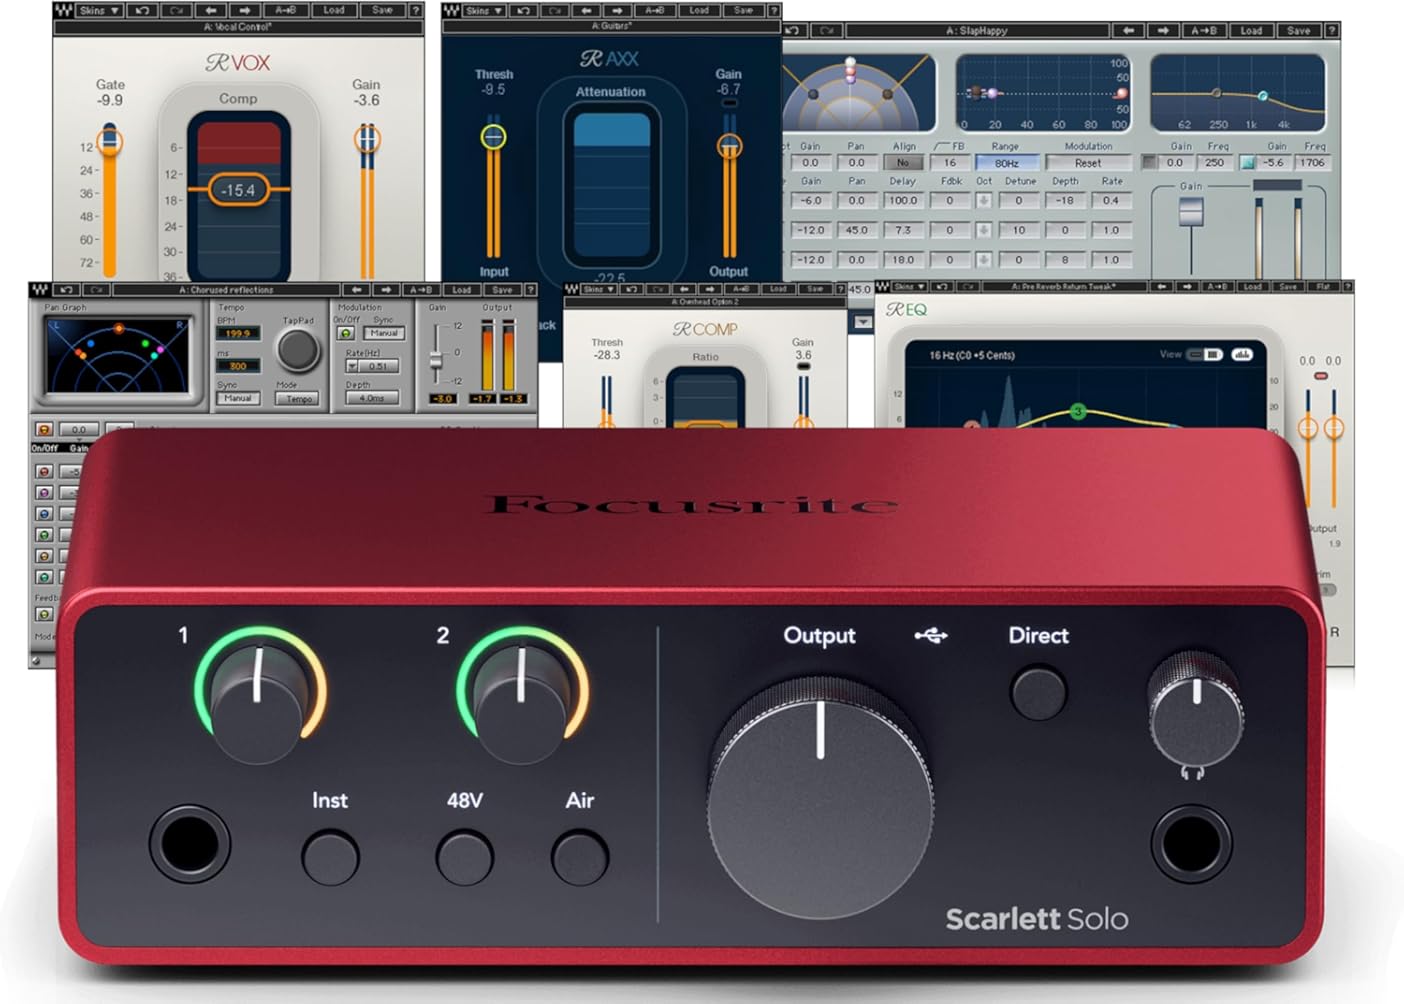Viewport: 1404px width, 1004px height.
Task: Enable Modulation On/Off in the delay plugin
Action: (x=346, y=335)
